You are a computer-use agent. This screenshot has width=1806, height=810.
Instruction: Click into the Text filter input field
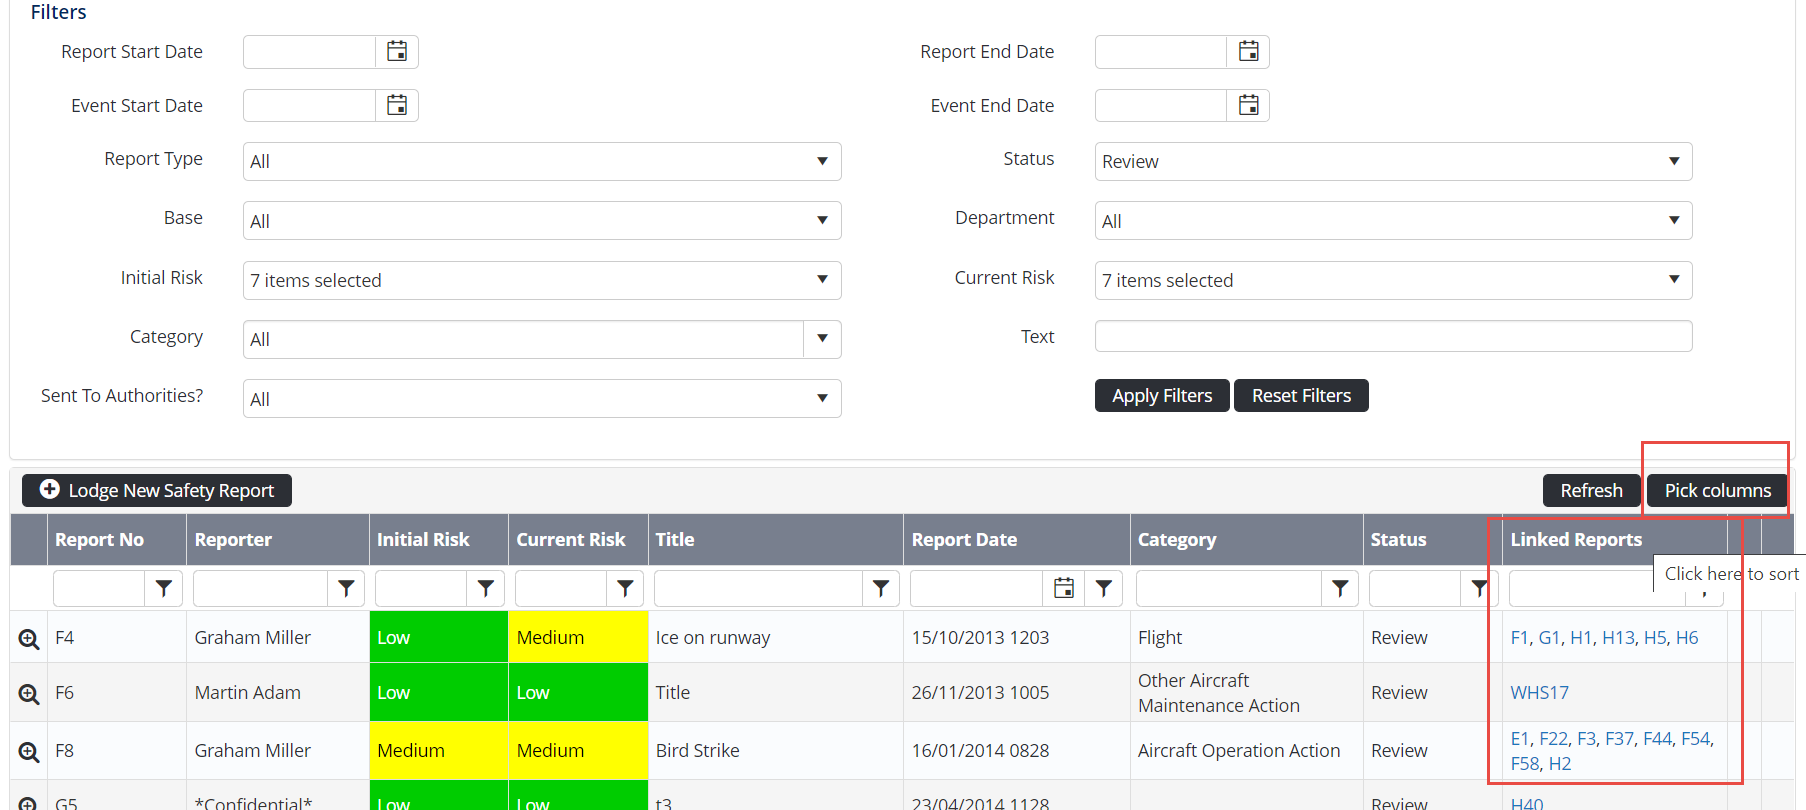point(1392,337)
